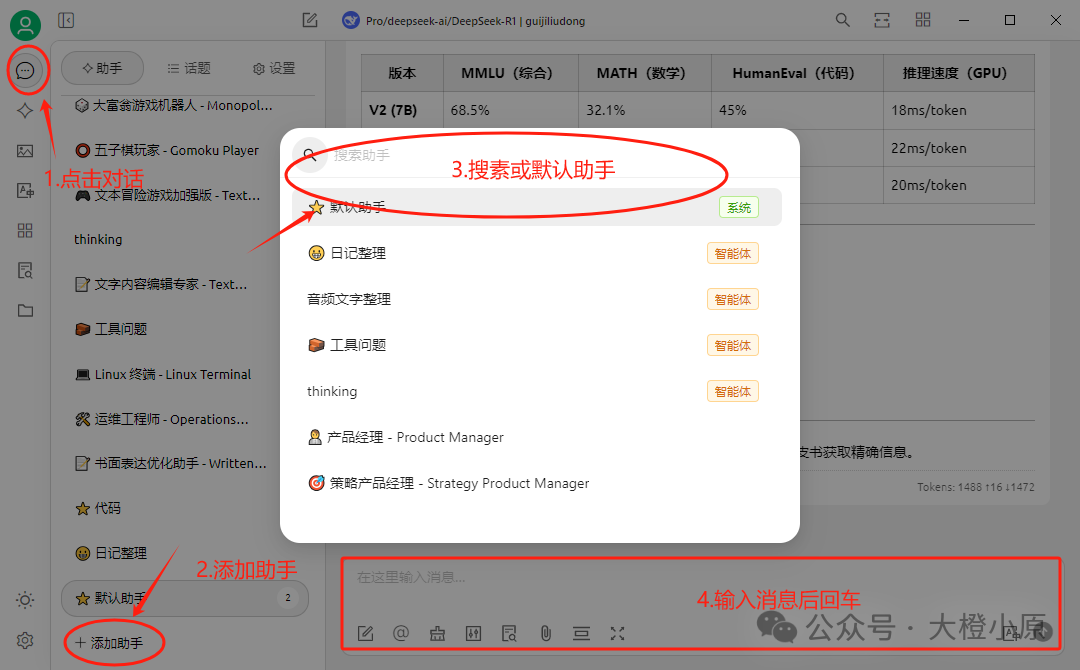Create new topic from top bar pencil icon
The image size is (1080, 670).
[310, 21]
